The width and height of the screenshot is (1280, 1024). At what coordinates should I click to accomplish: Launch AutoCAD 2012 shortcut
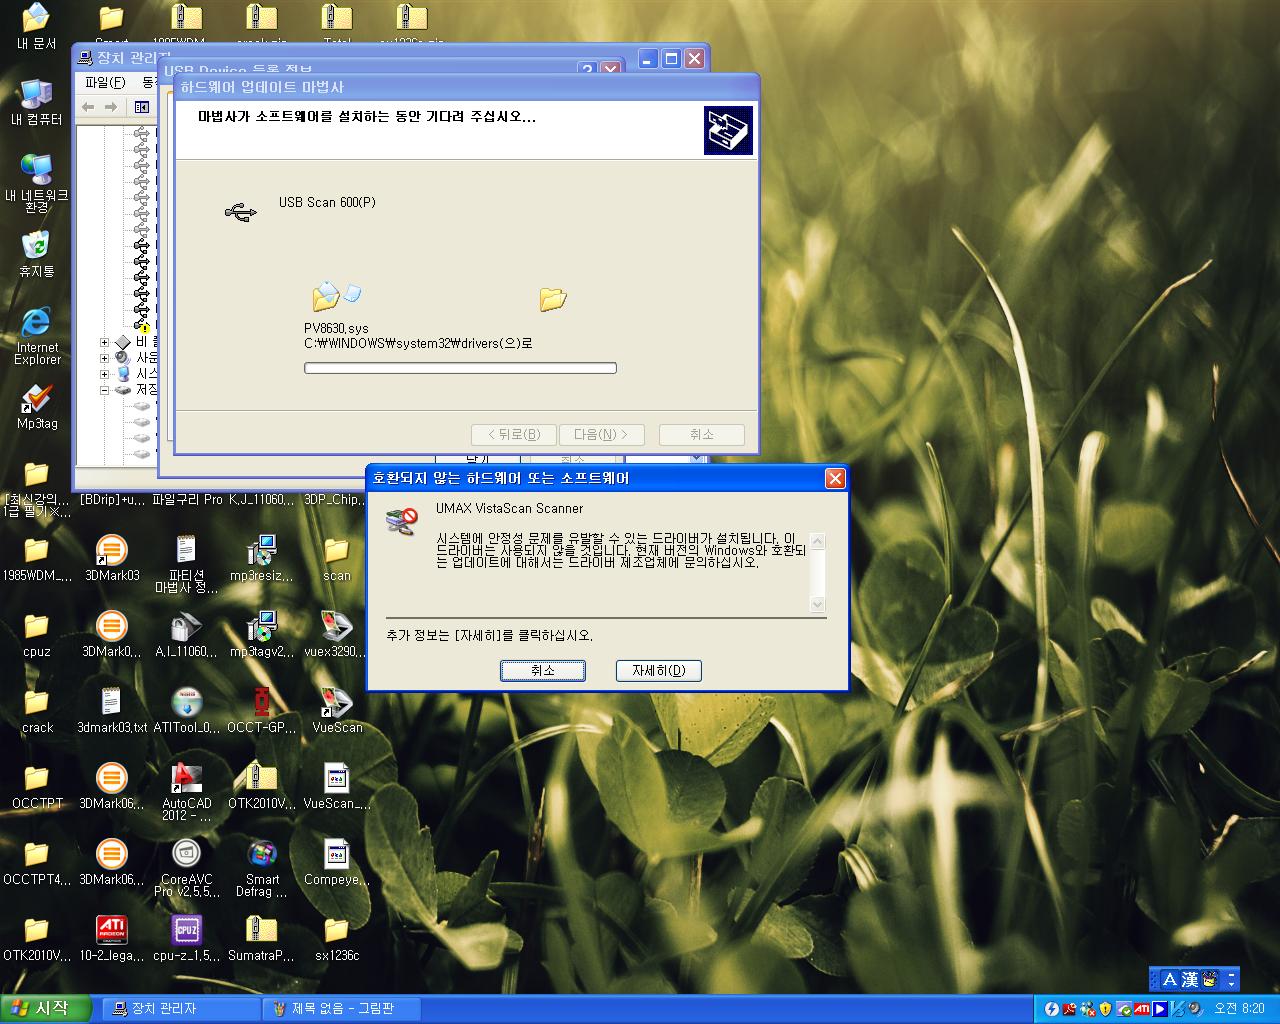point(186,792)
